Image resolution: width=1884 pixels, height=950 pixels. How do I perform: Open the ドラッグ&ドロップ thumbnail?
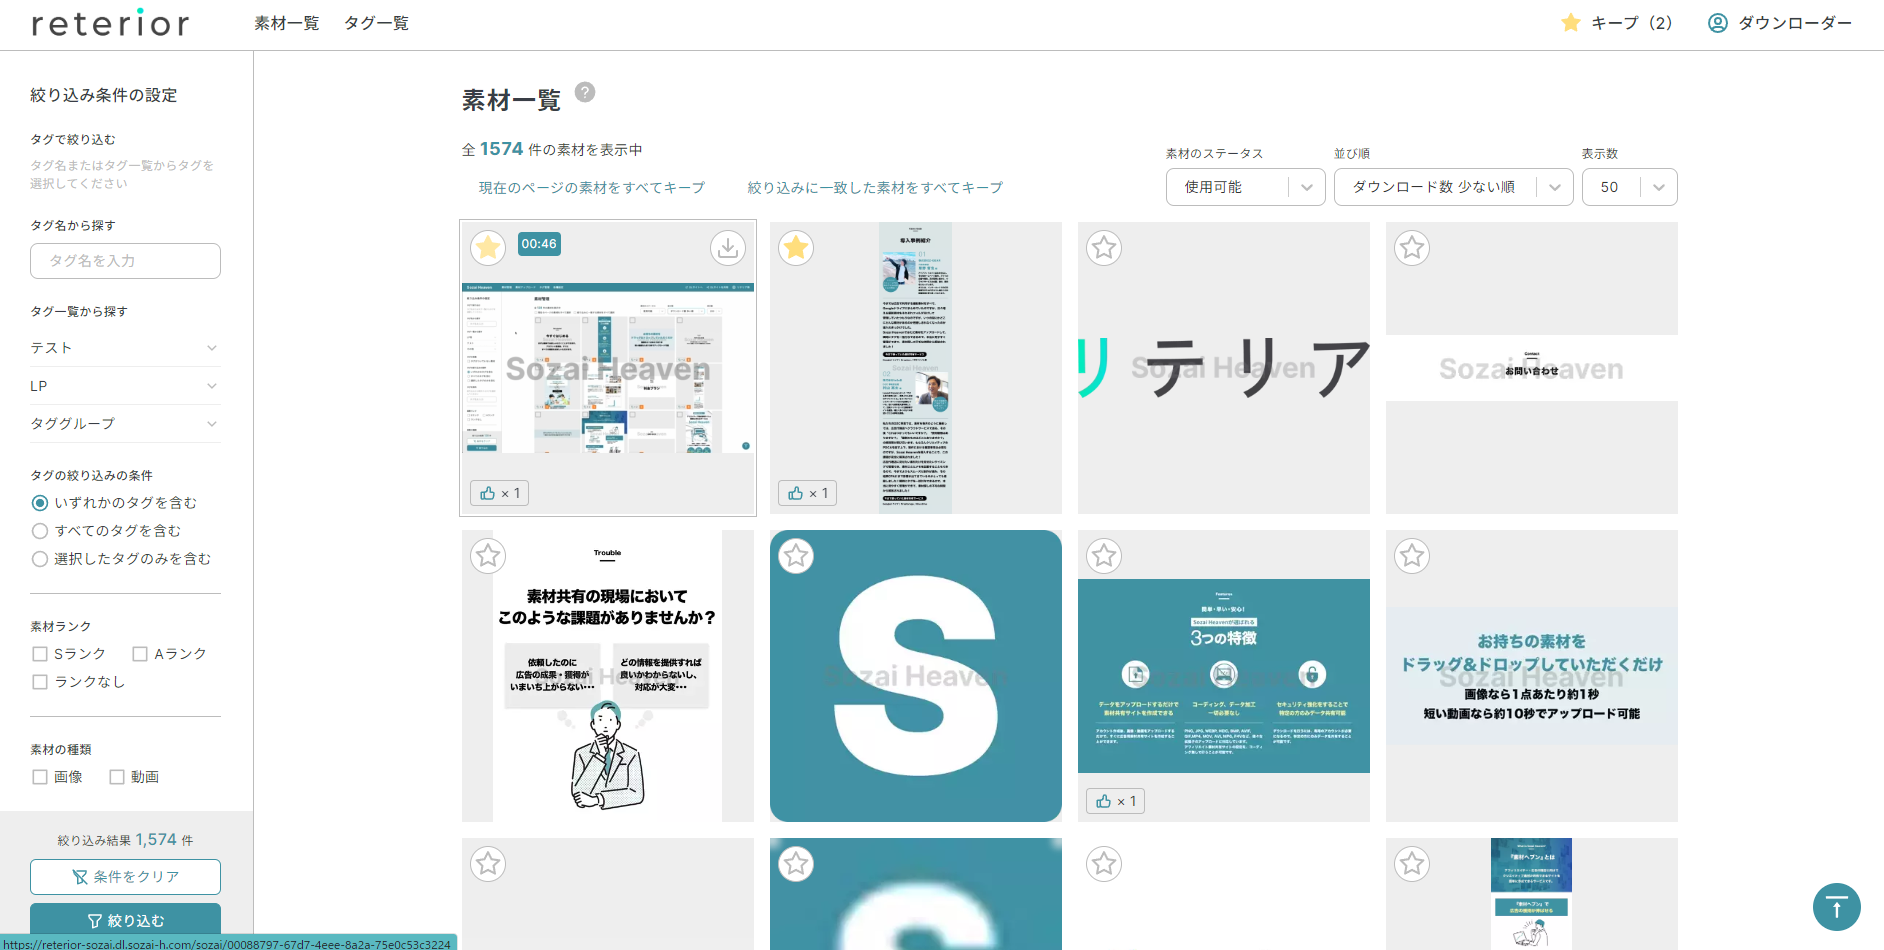(x=1532, y=676)
